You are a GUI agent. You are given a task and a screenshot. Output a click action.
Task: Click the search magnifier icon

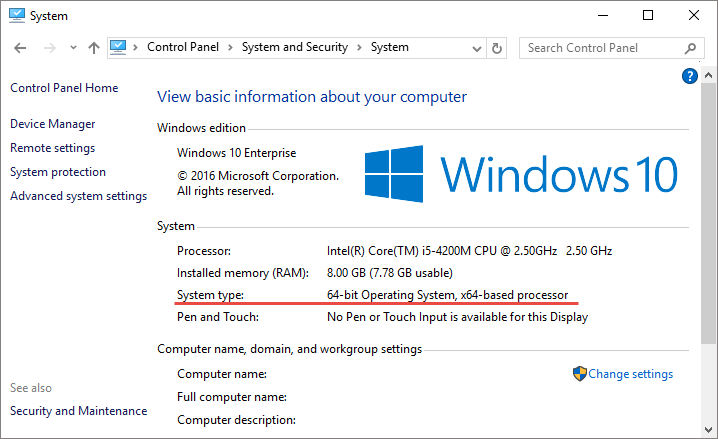[x=691, y=48]
